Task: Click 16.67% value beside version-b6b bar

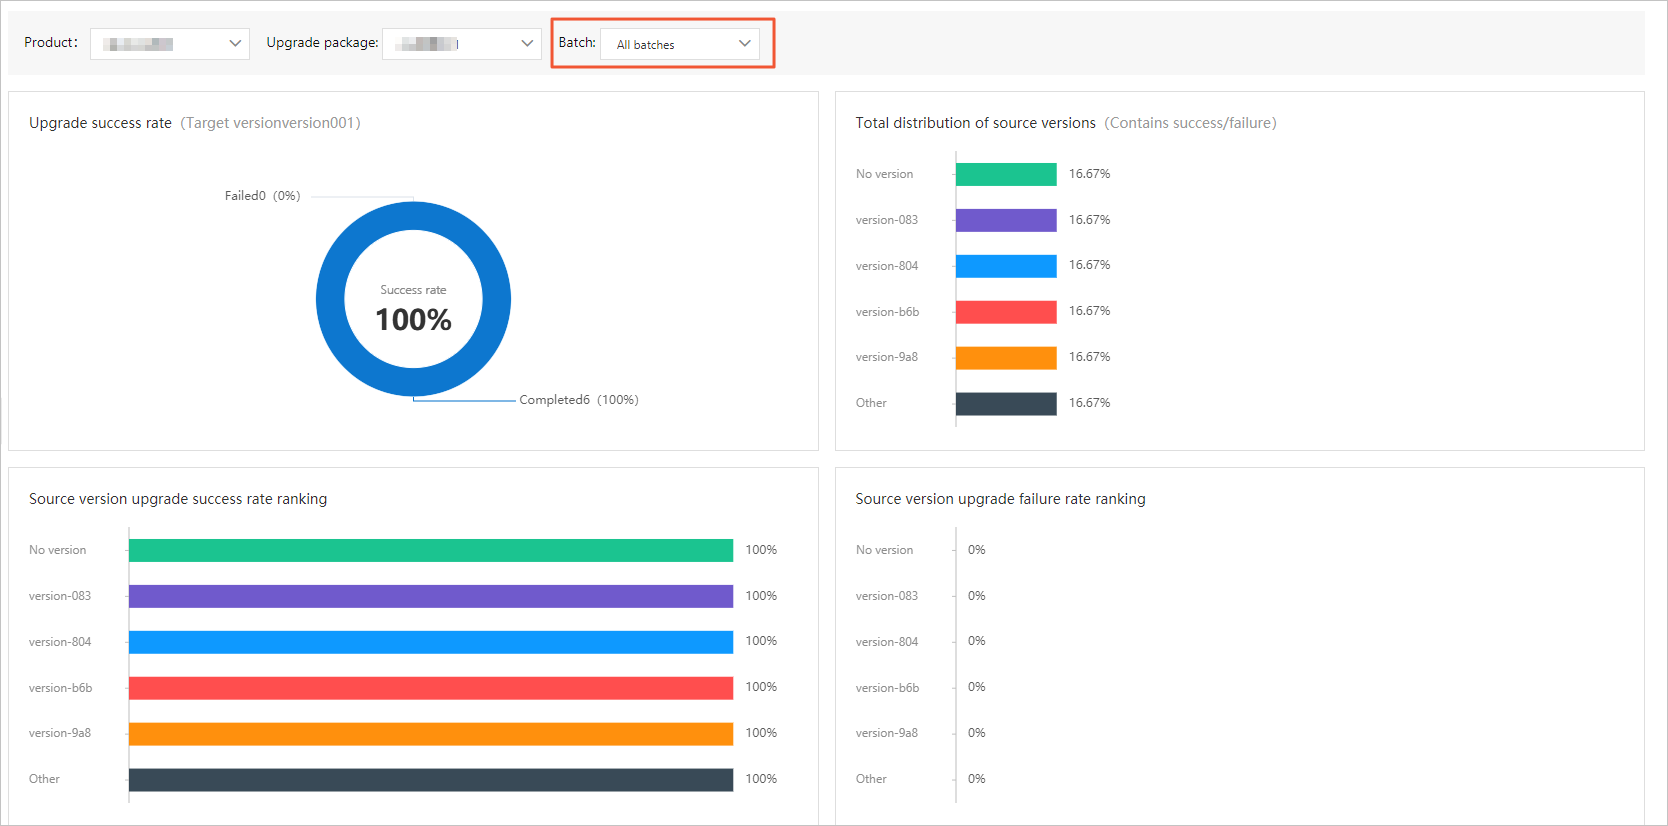Action: coord(1089,311)
